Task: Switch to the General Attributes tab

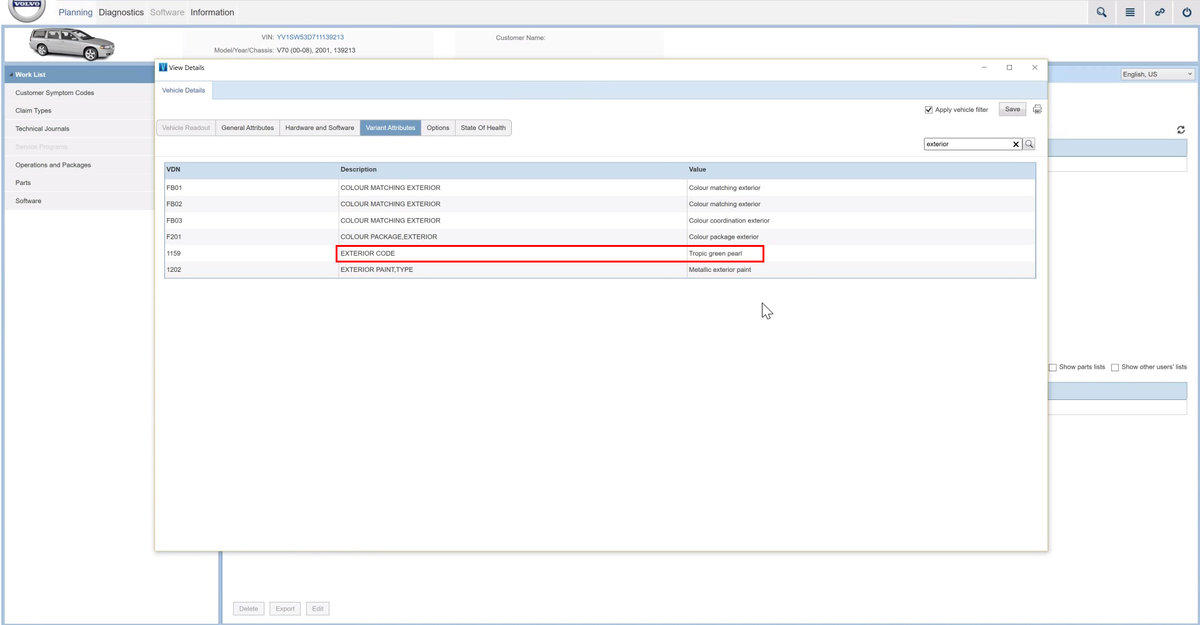Action: (247, 128)
